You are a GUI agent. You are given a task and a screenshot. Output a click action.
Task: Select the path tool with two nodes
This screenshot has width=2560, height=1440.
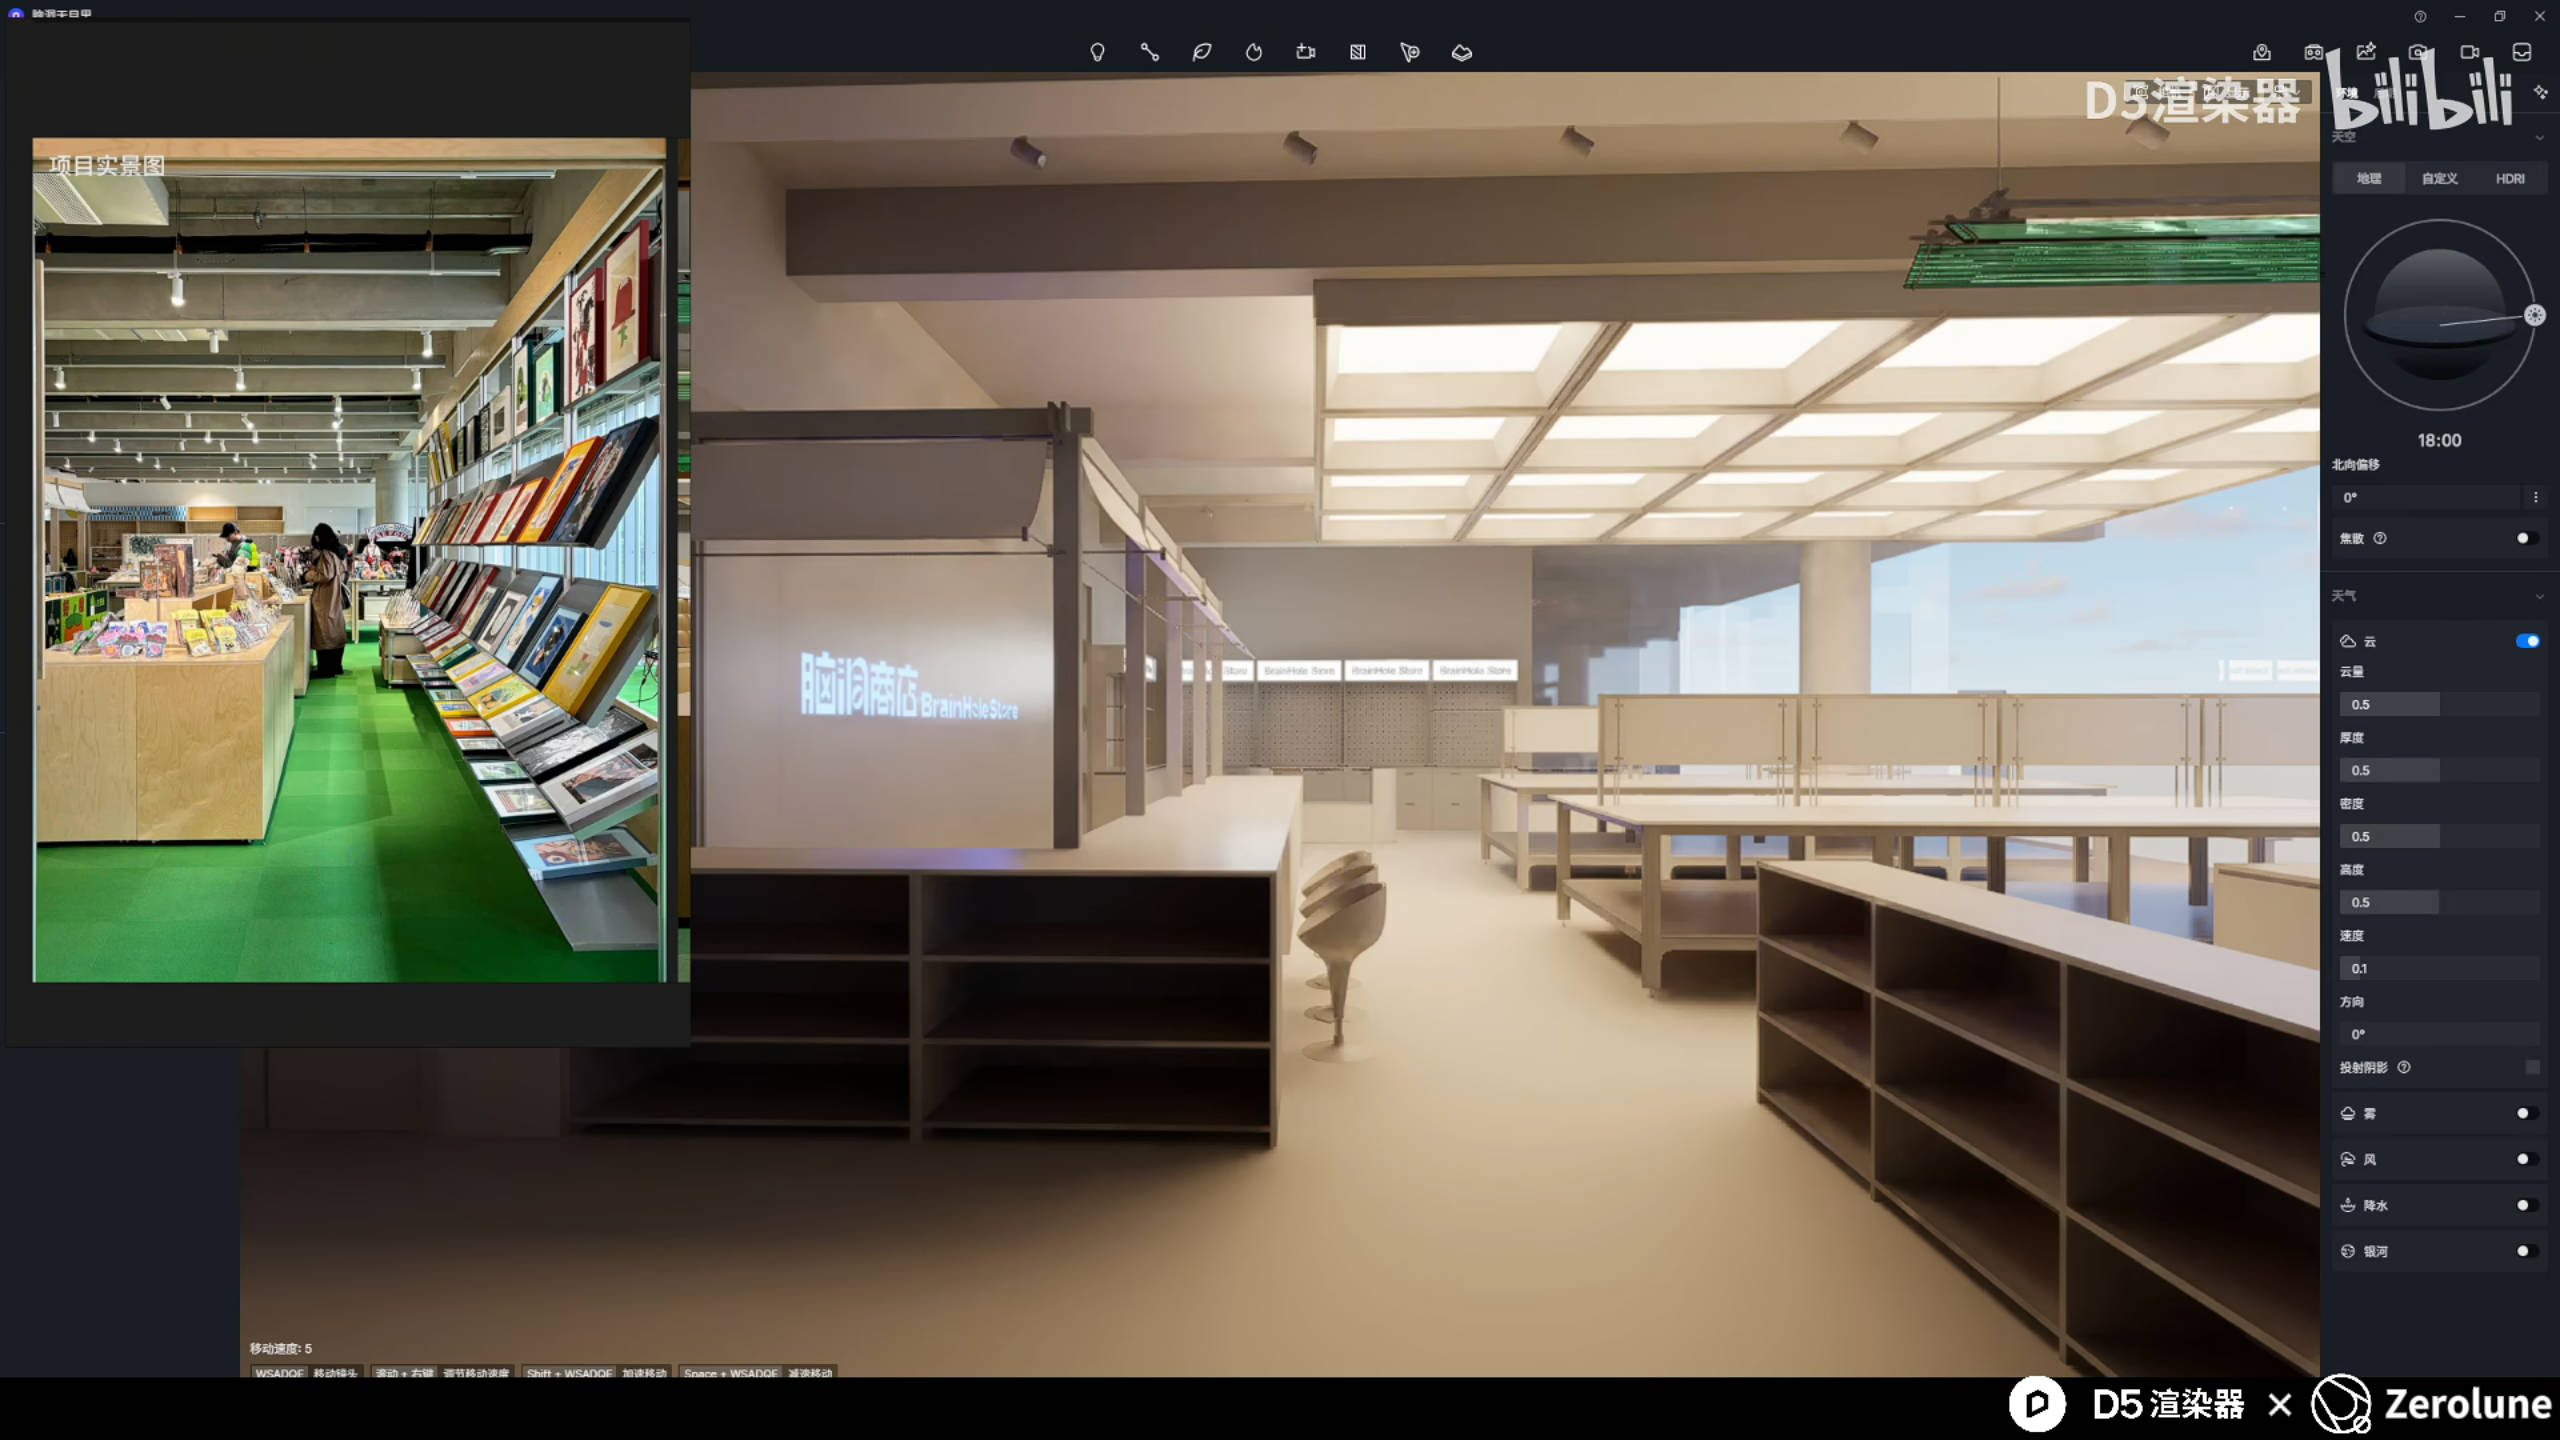[x=1149, y=52]
